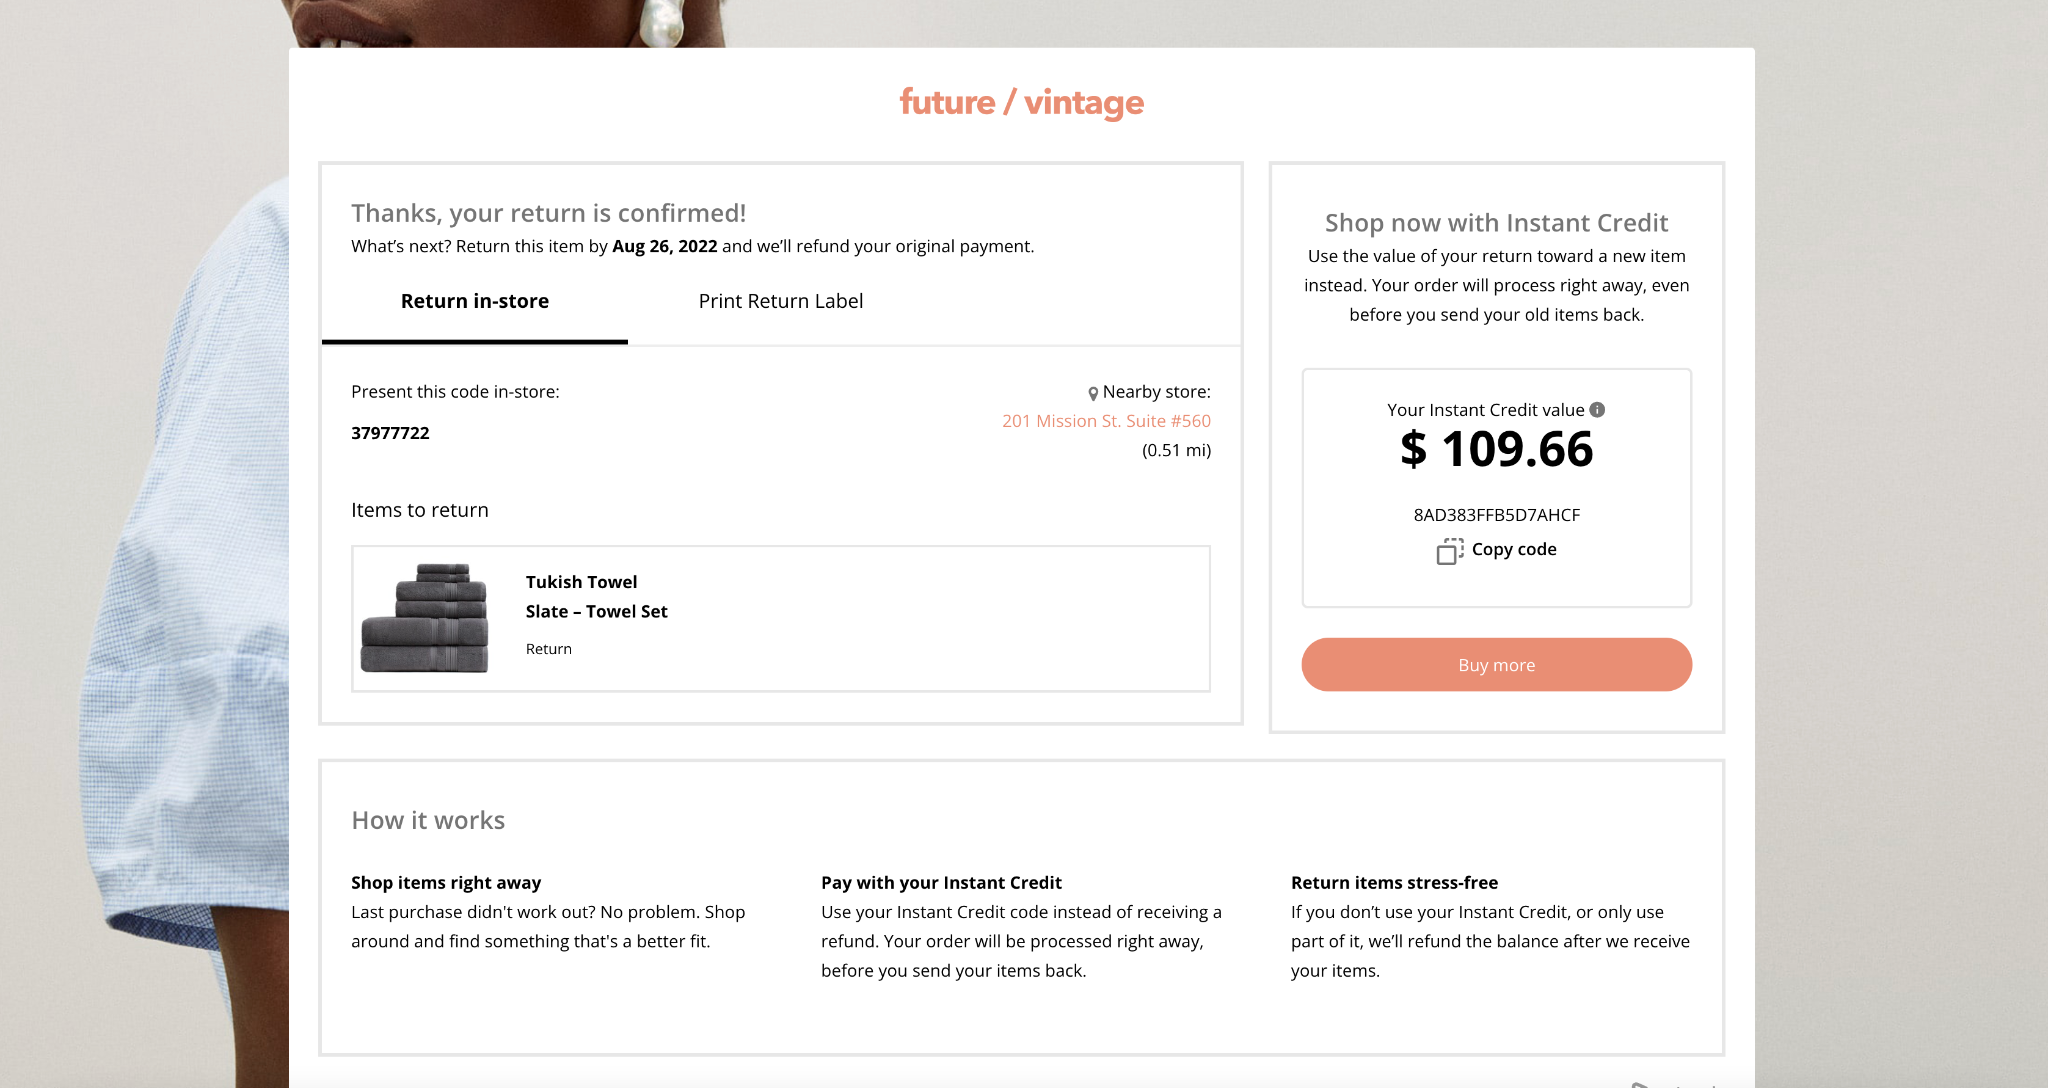Click the future / vintage logo
Screen dimensions: 2048x1088
pyautogui.click(x=1021, y=102)
